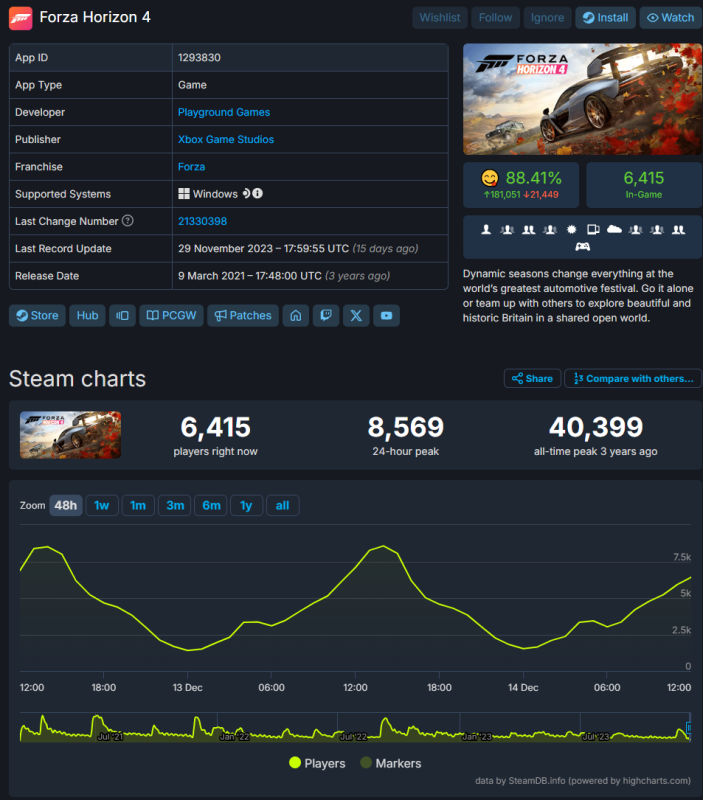Click the negative reviews count 21,449

pos(541,195)
